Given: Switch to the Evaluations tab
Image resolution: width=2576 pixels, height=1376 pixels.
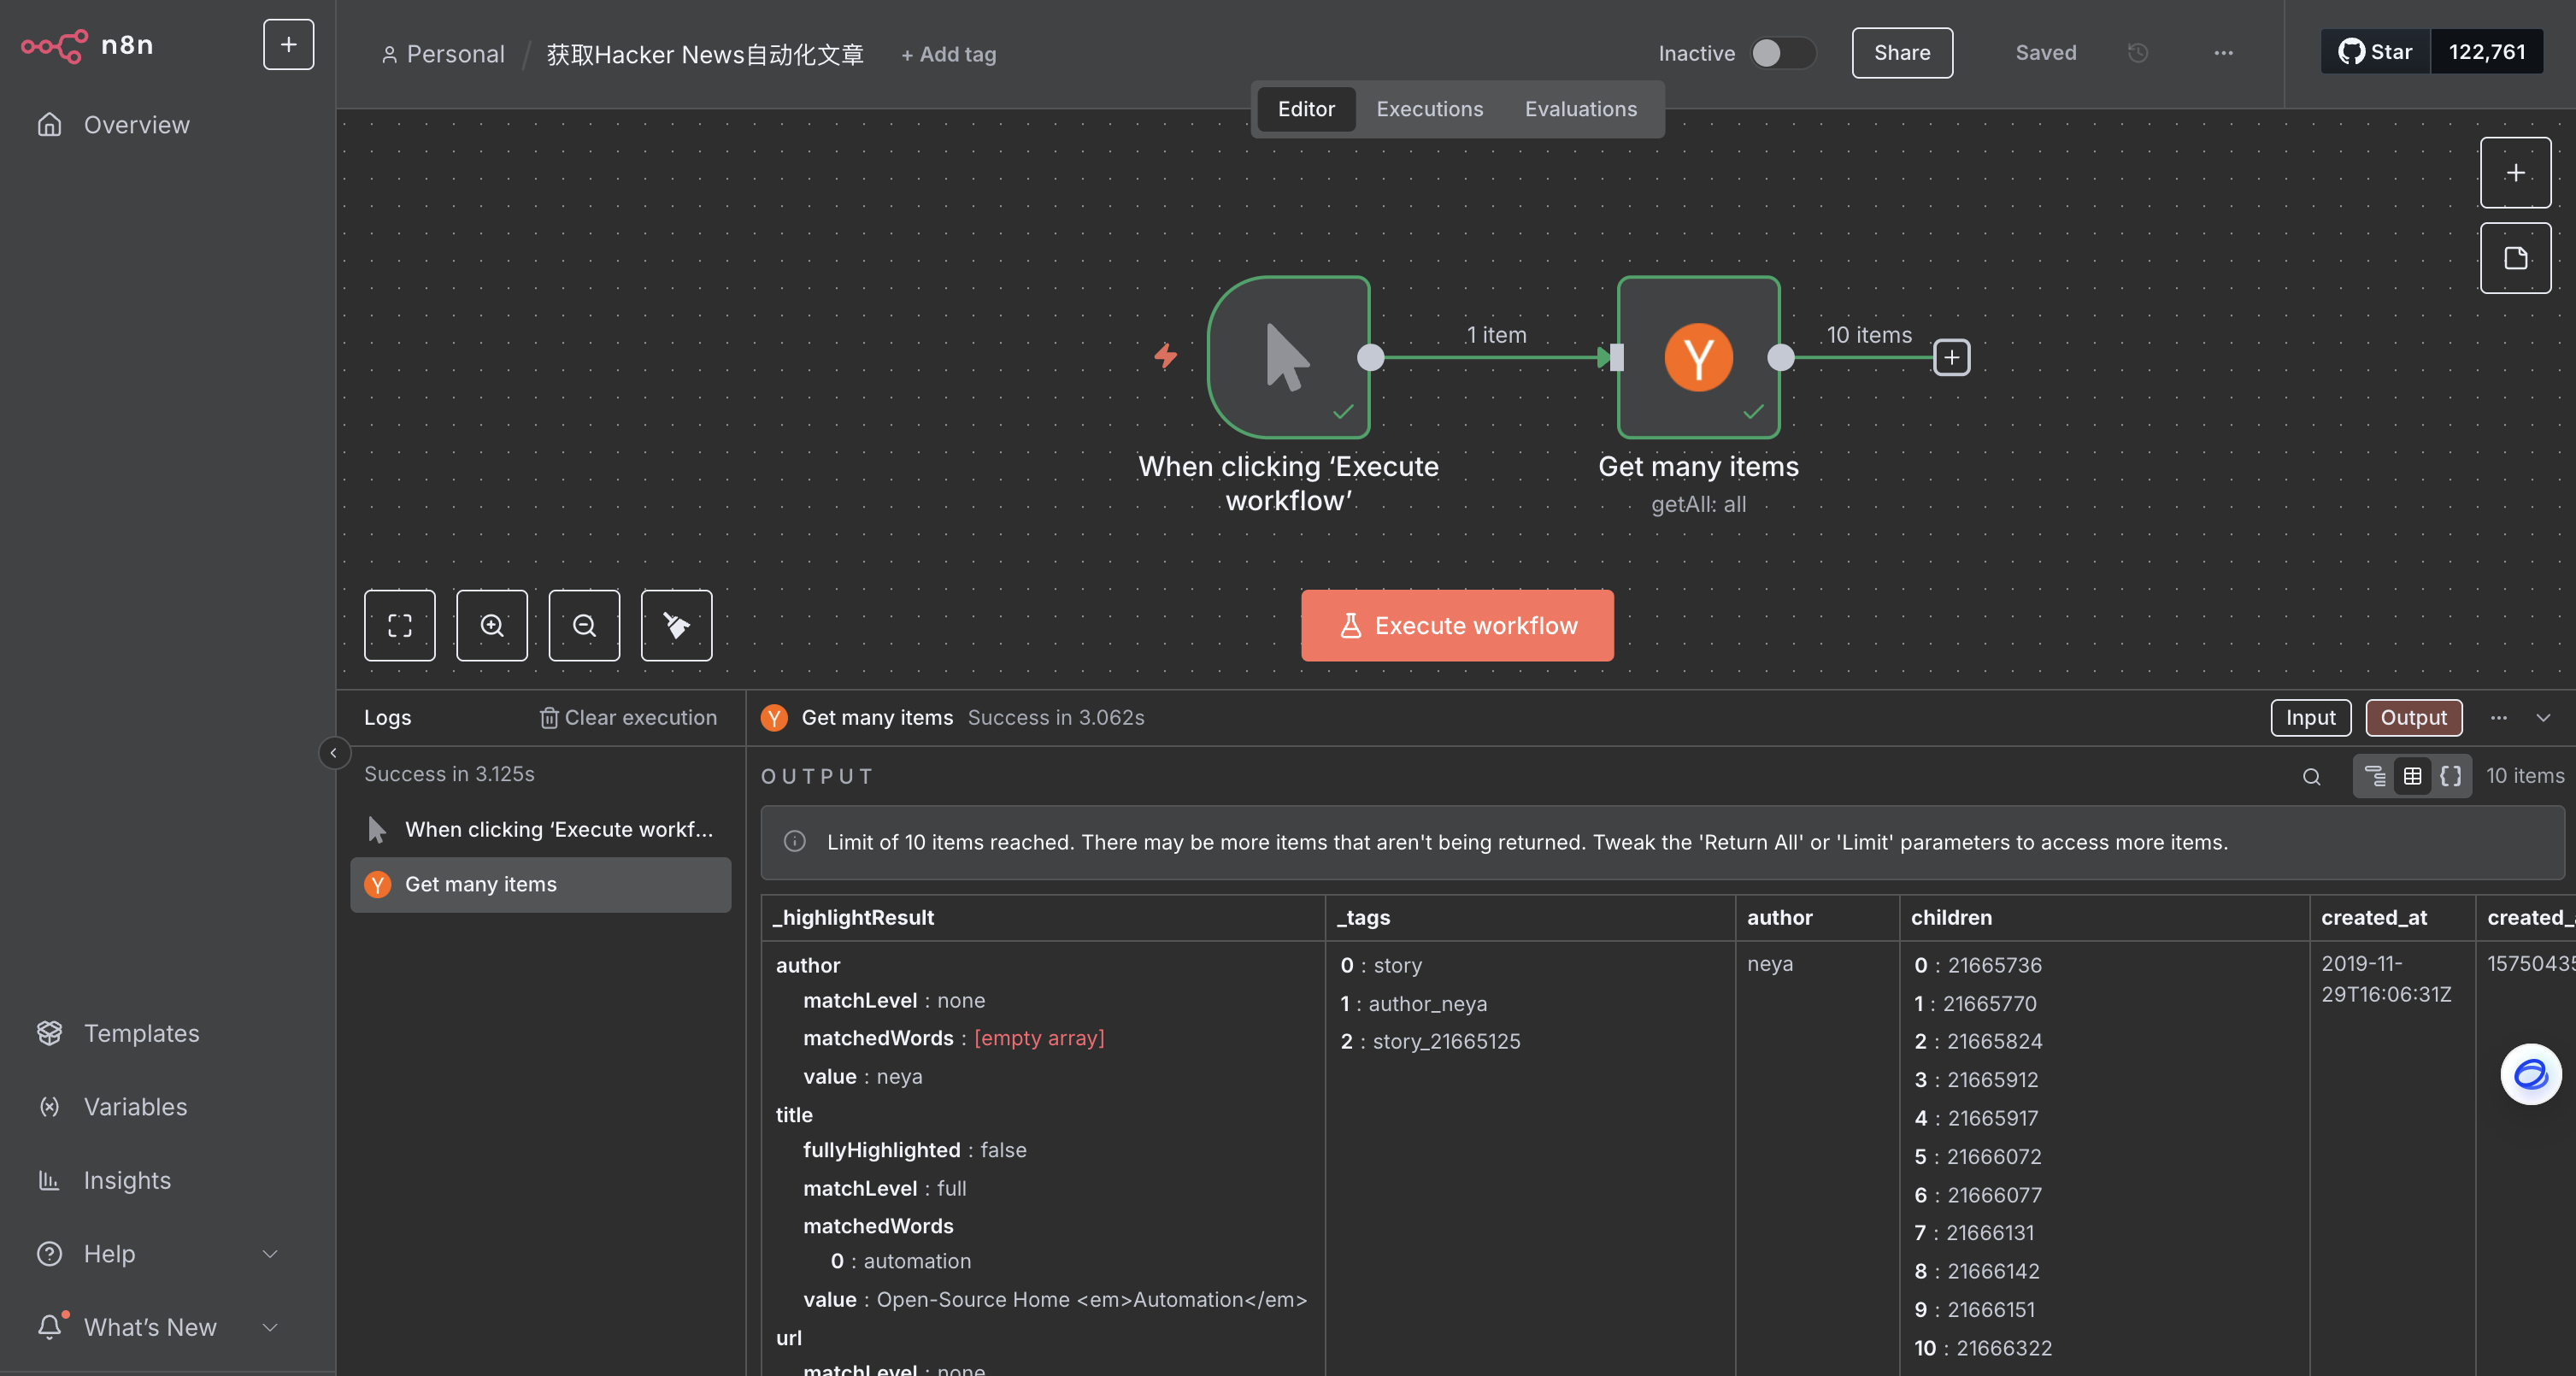Looking at the screenshot, I should tap(1581, 109).
